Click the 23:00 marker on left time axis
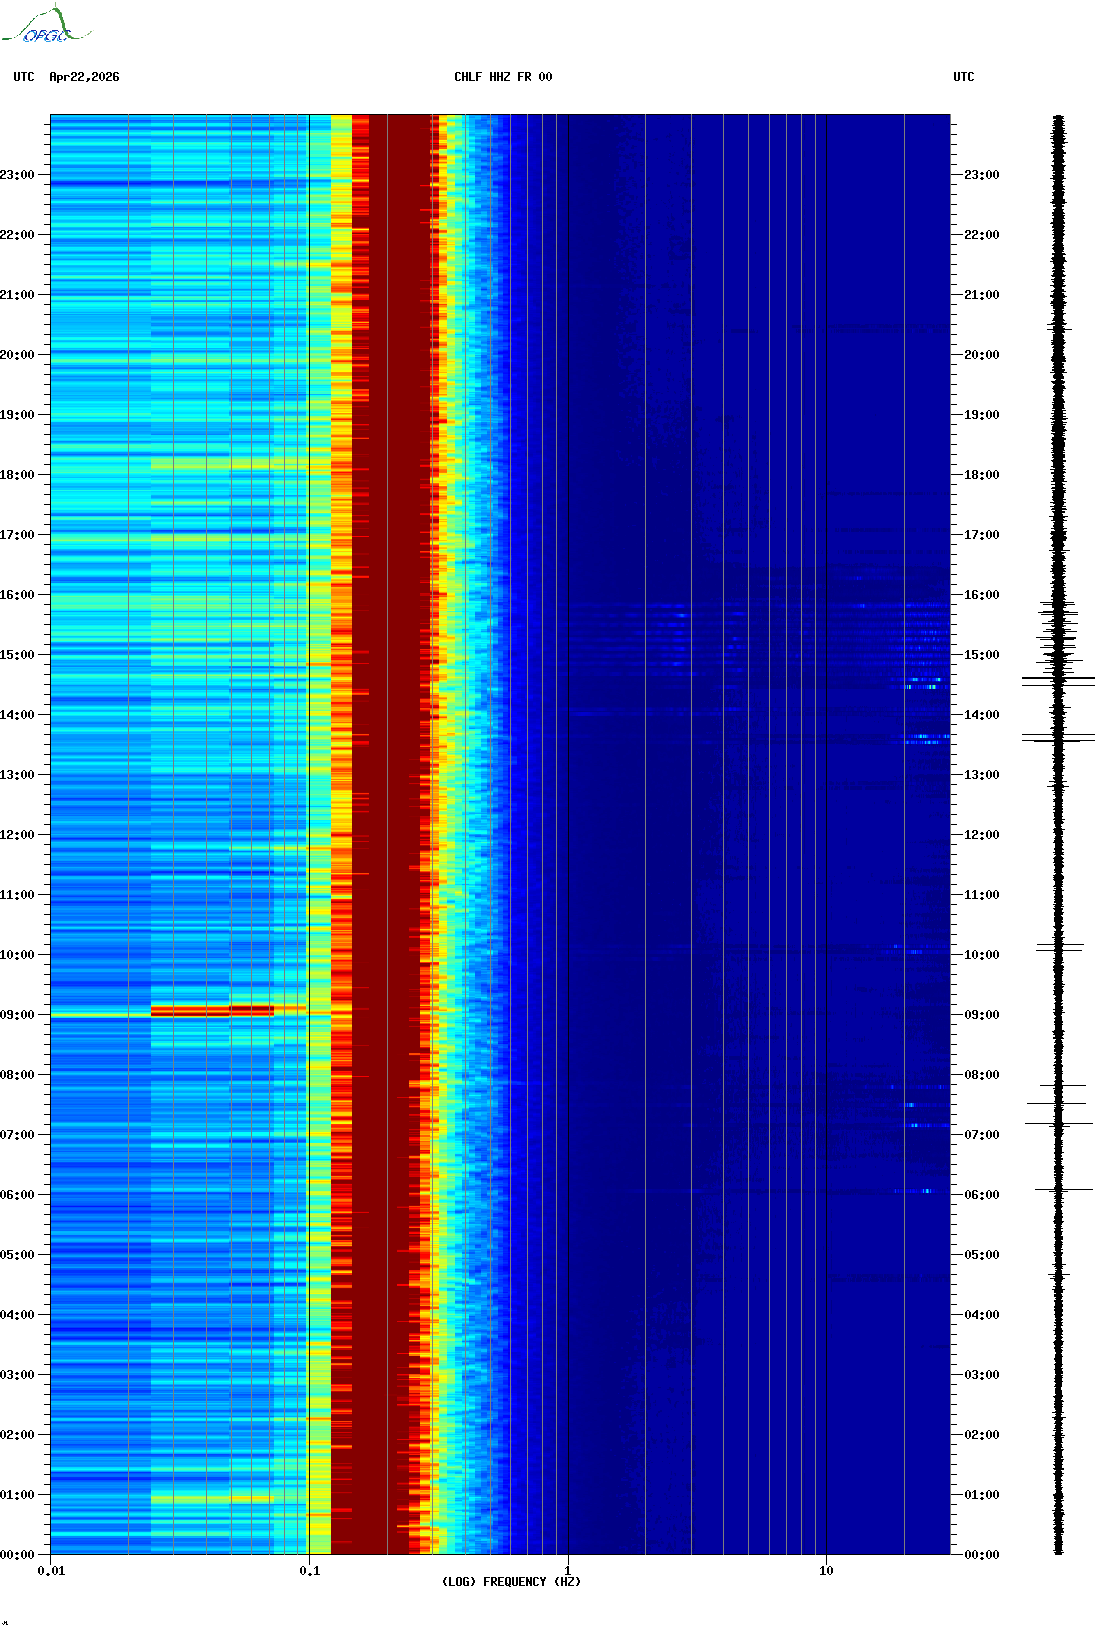 (17, 175)
